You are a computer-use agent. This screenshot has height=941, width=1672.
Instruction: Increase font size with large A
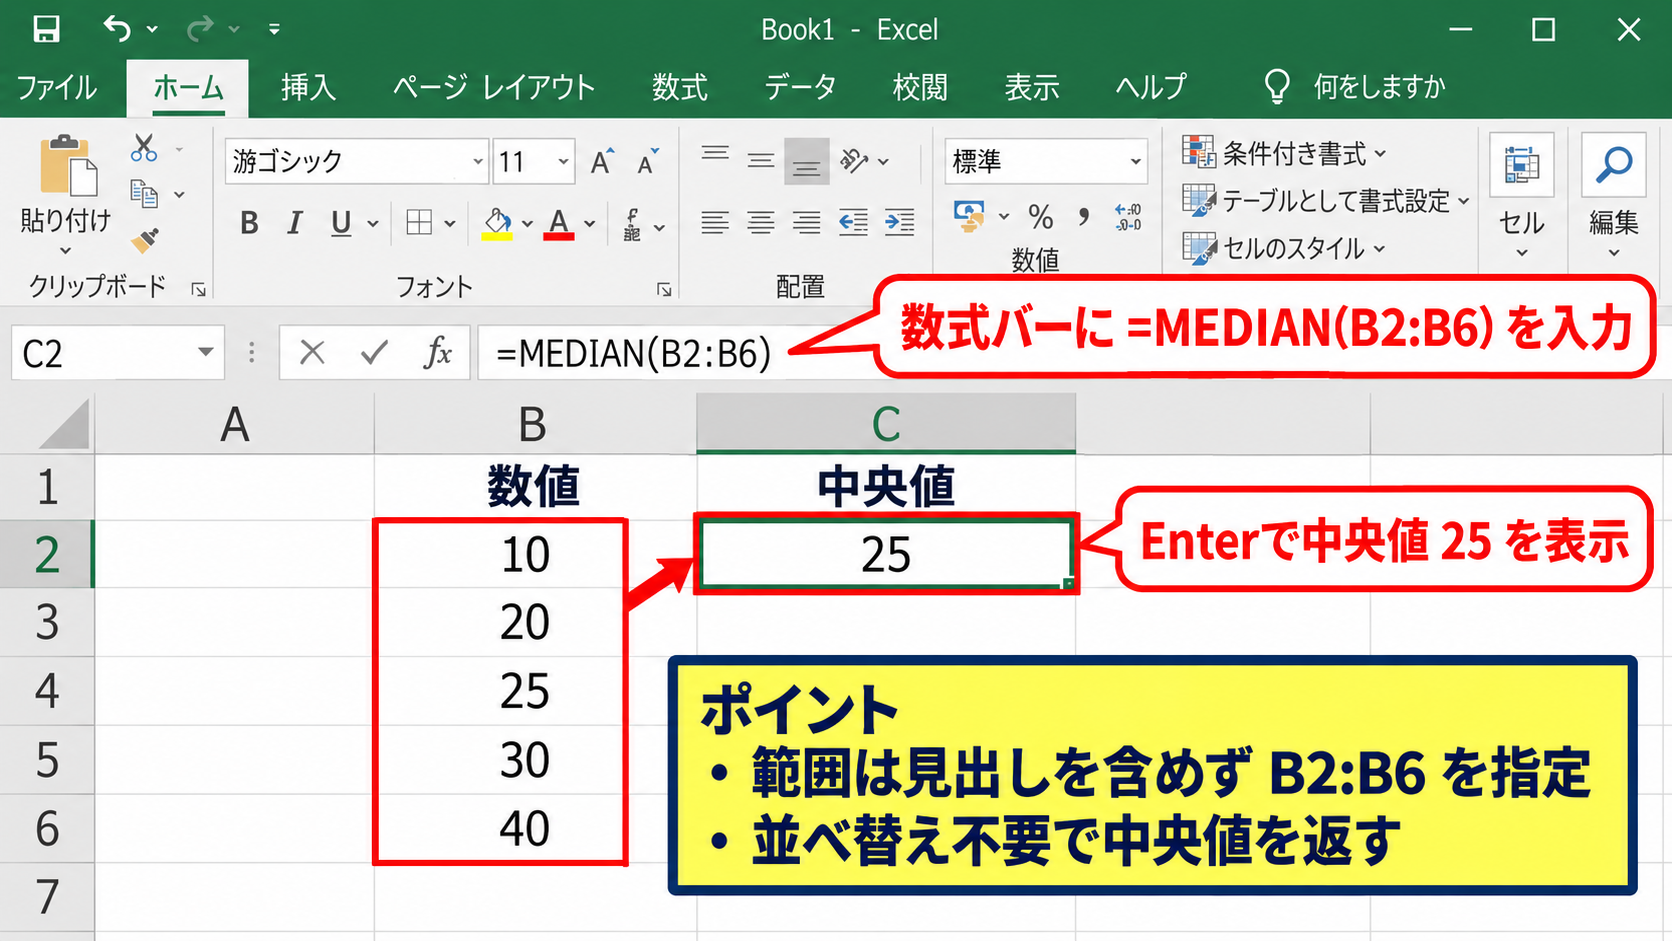(x=600, y=161)
